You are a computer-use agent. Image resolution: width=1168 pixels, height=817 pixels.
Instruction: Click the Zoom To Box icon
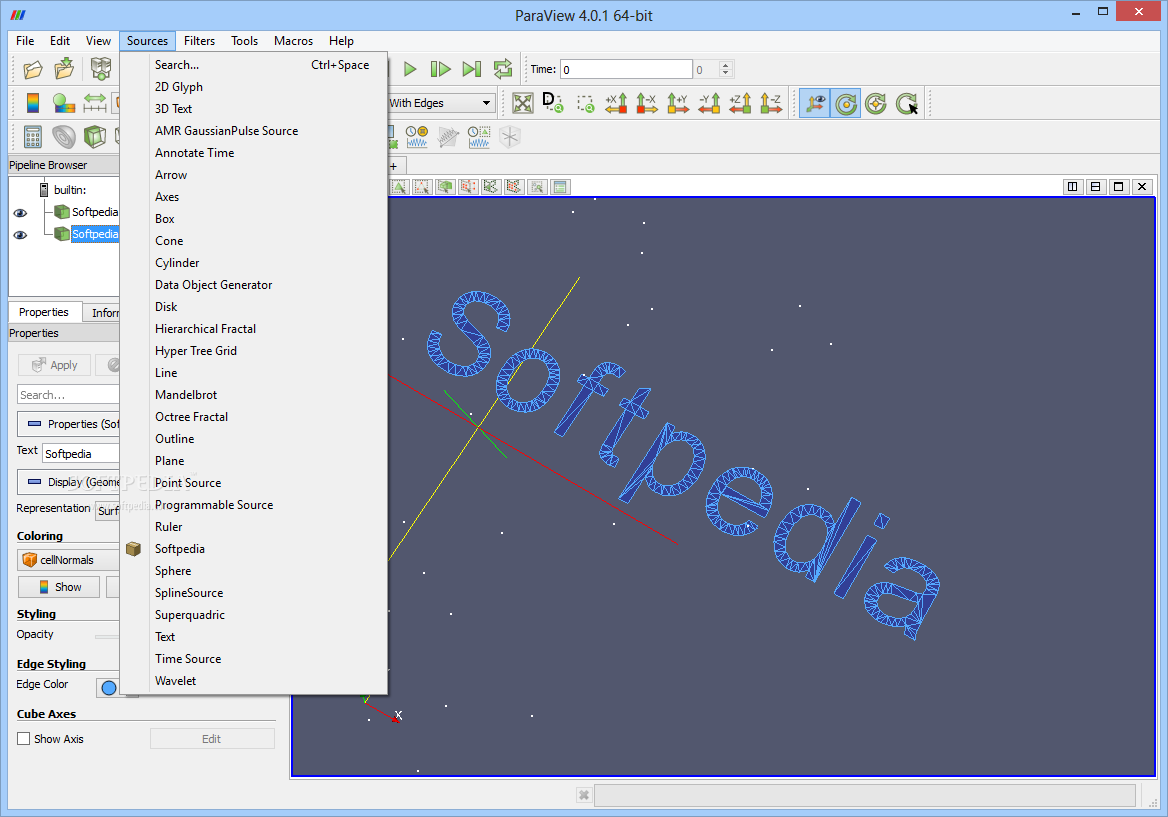click(585, 104)
